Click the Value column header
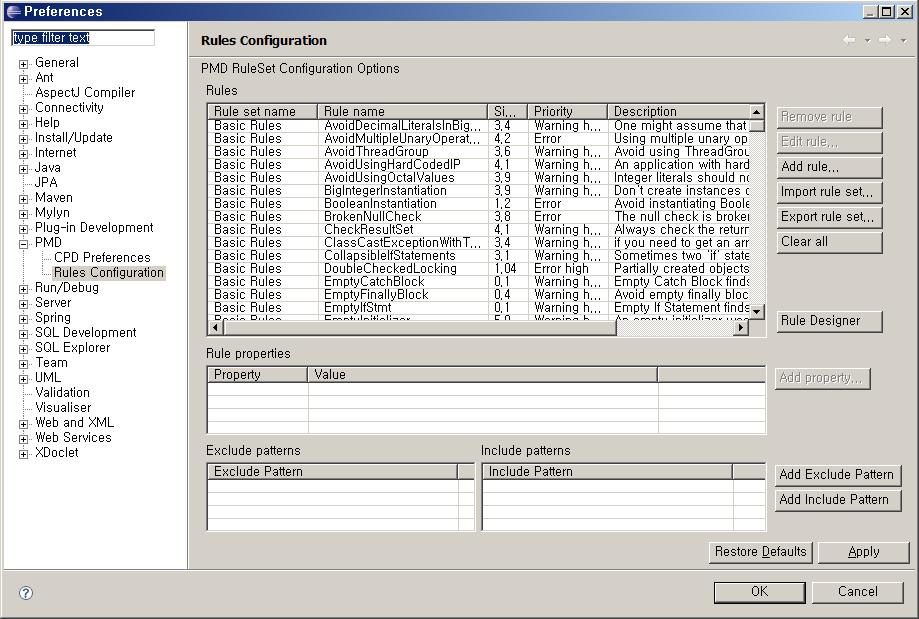The width and height of the screenshot is (919, 619). coord(482,375)
